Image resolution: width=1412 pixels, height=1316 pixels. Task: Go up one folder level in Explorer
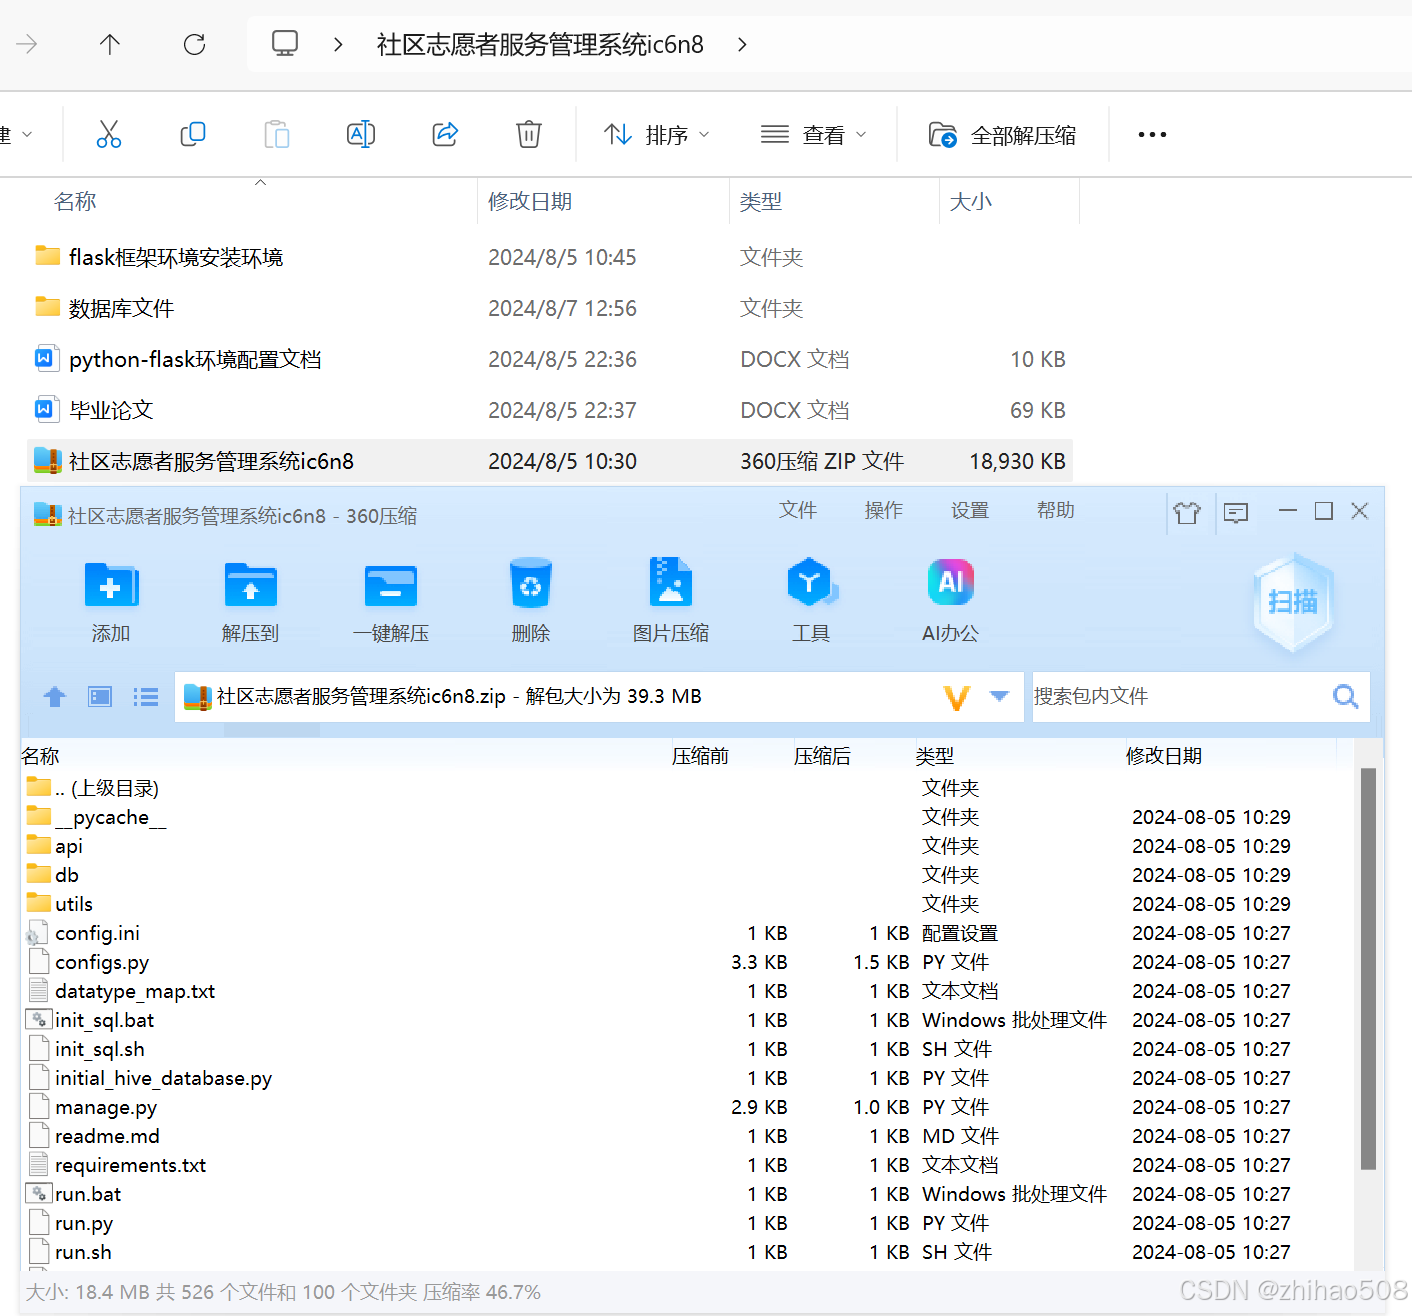coord(110,44)
